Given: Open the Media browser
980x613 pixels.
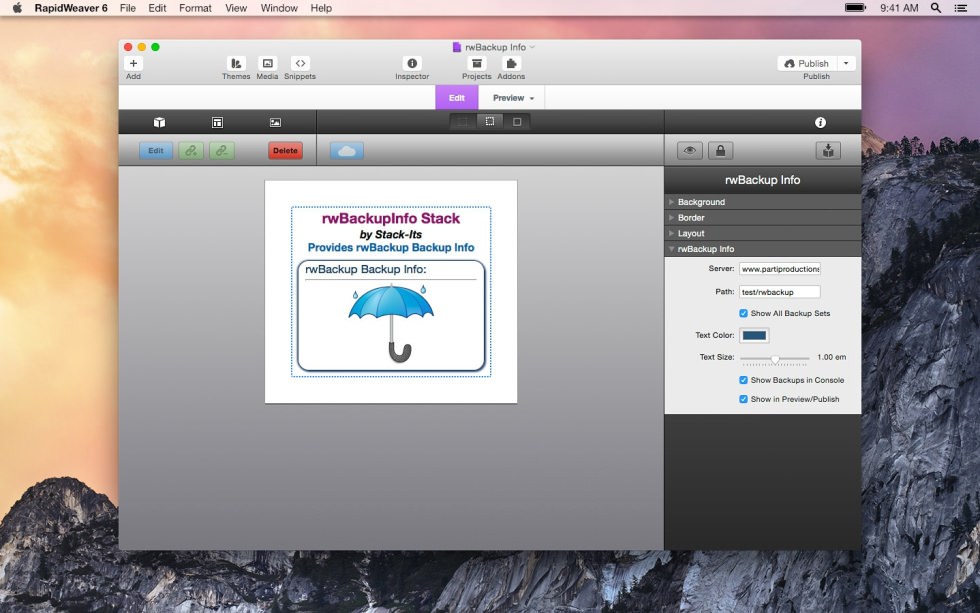Looking at the screenshot, I should tap(268, 63).
